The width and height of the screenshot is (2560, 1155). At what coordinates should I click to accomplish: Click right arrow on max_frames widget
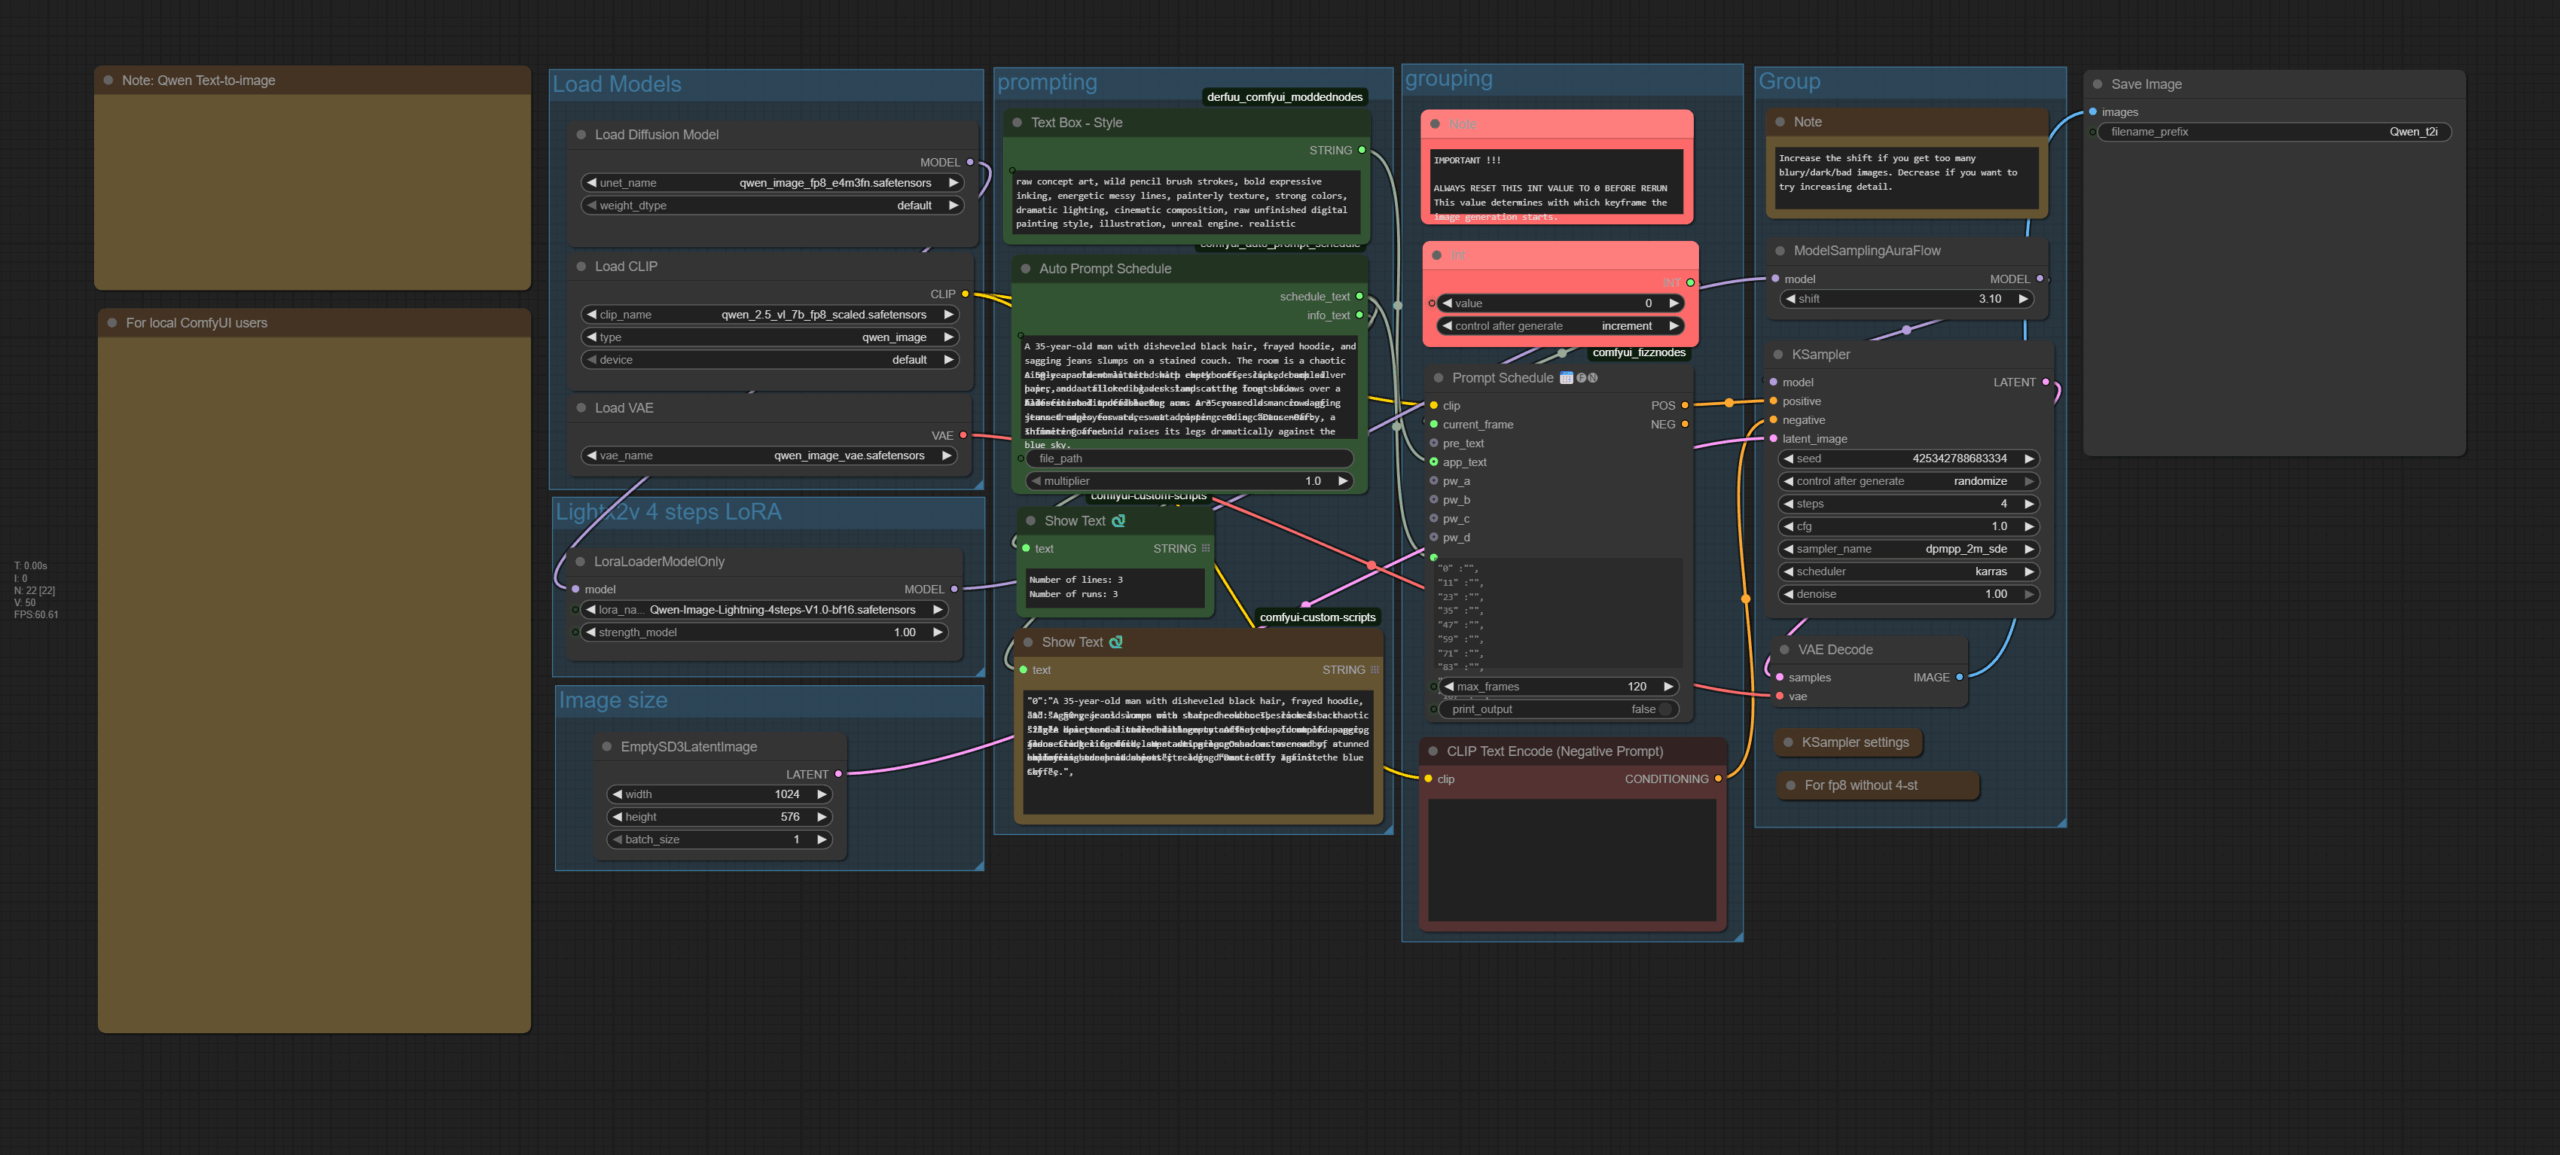point(1668,687)
